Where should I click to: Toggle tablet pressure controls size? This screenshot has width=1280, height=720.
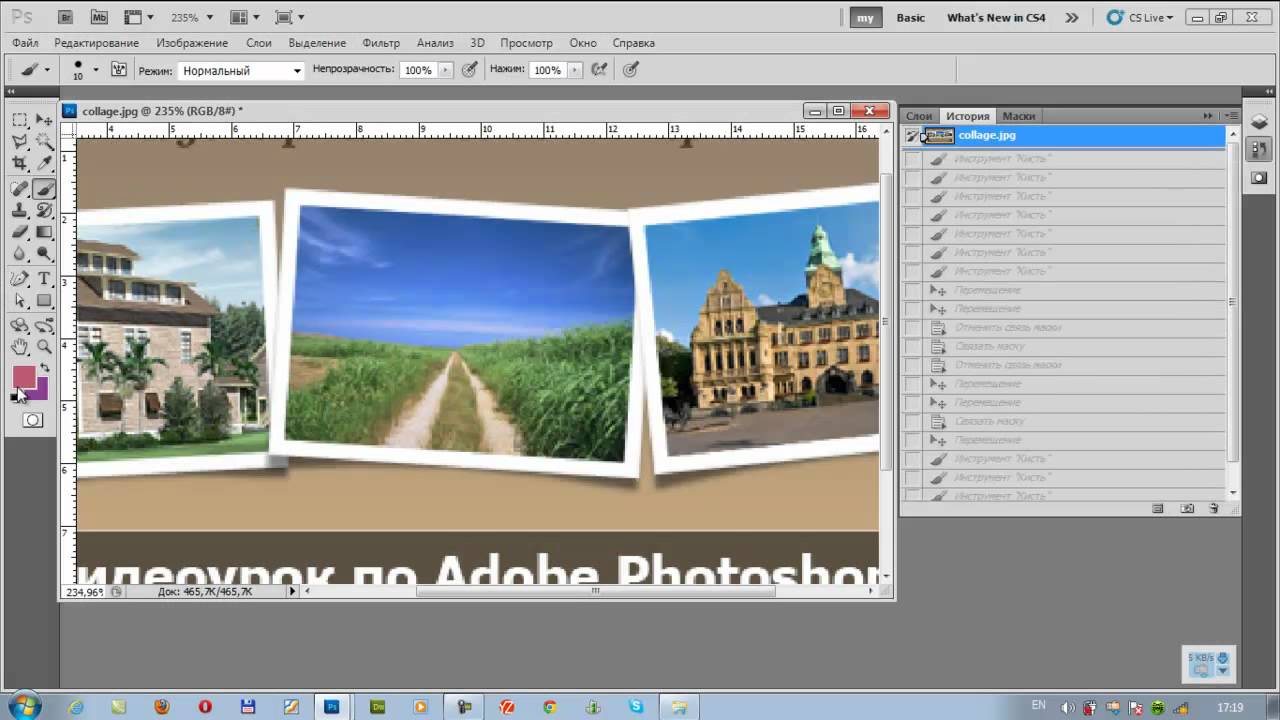(x=630, y=70)
